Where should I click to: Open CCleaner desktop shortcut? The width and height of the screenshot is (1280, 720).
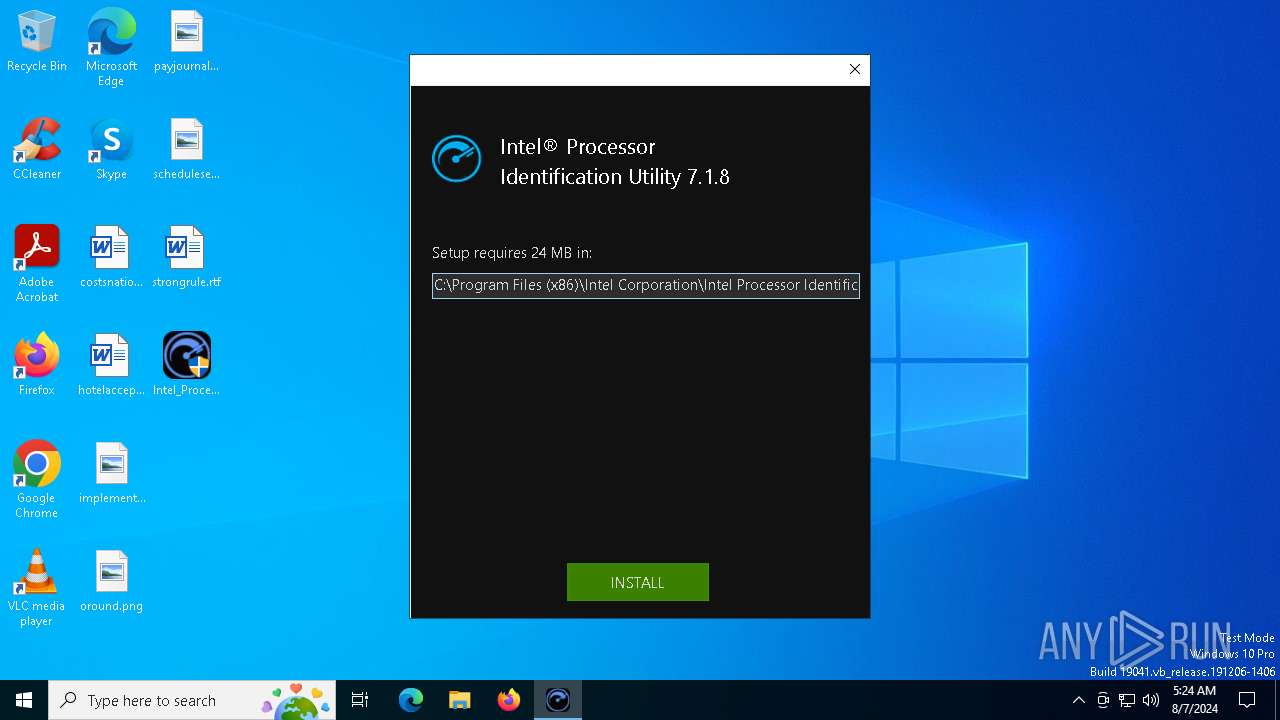37,150
